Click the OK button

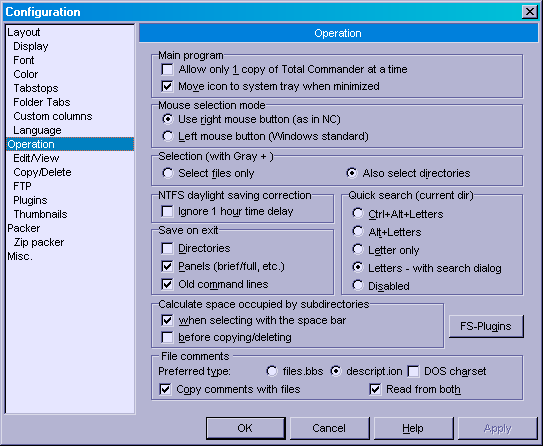pos(246,428)
